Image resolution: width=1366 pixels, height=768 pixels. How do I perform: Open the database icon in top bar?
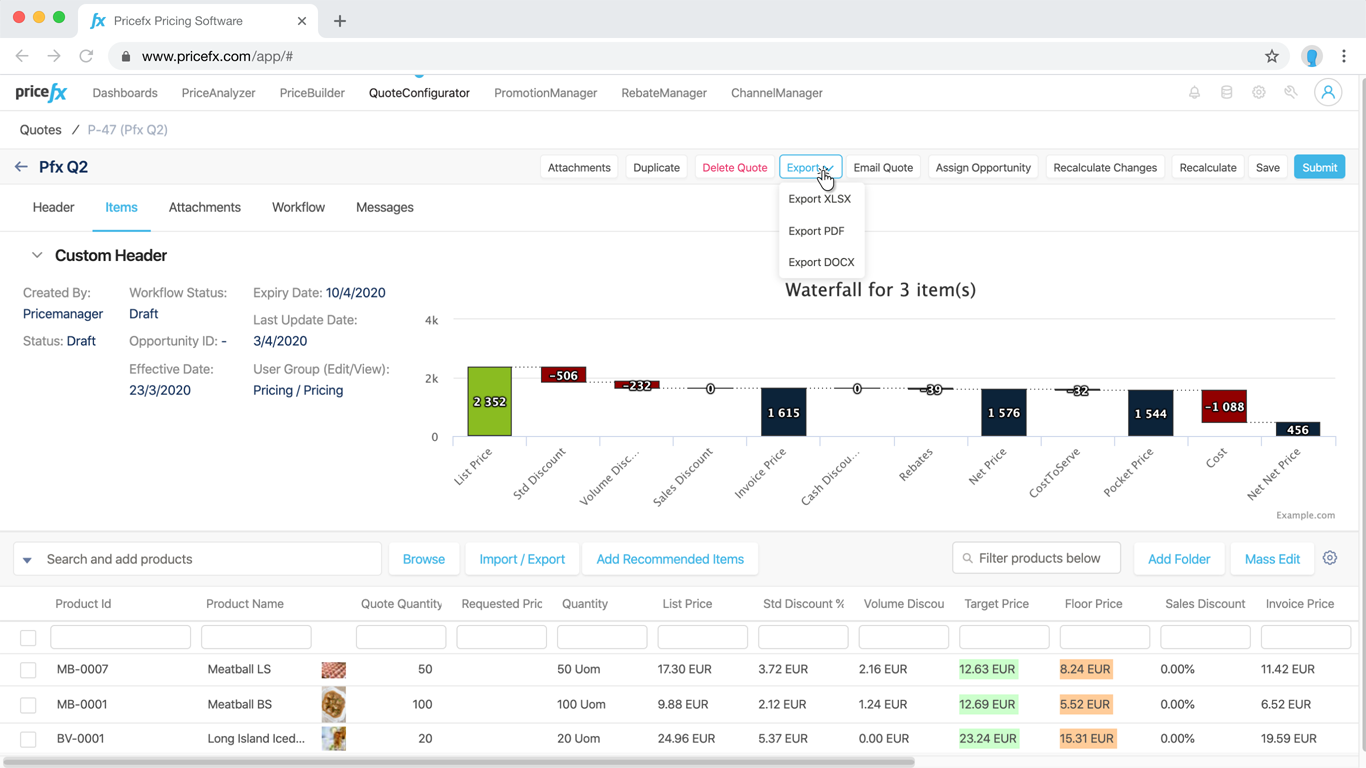tap(1226, 93)
